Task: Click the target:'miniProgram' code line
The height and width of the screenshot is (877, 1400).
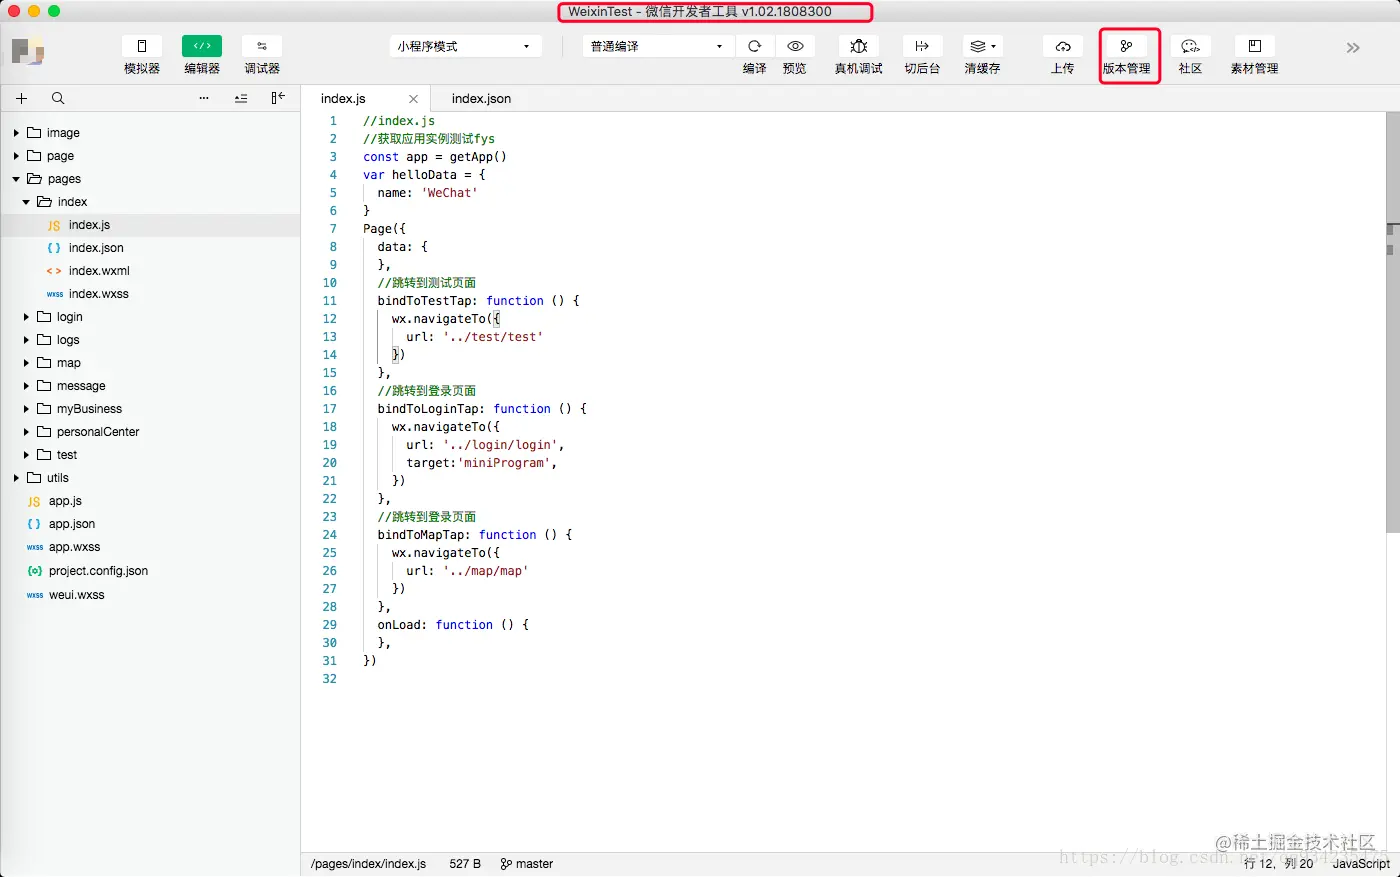Action: tap(481, 463)
